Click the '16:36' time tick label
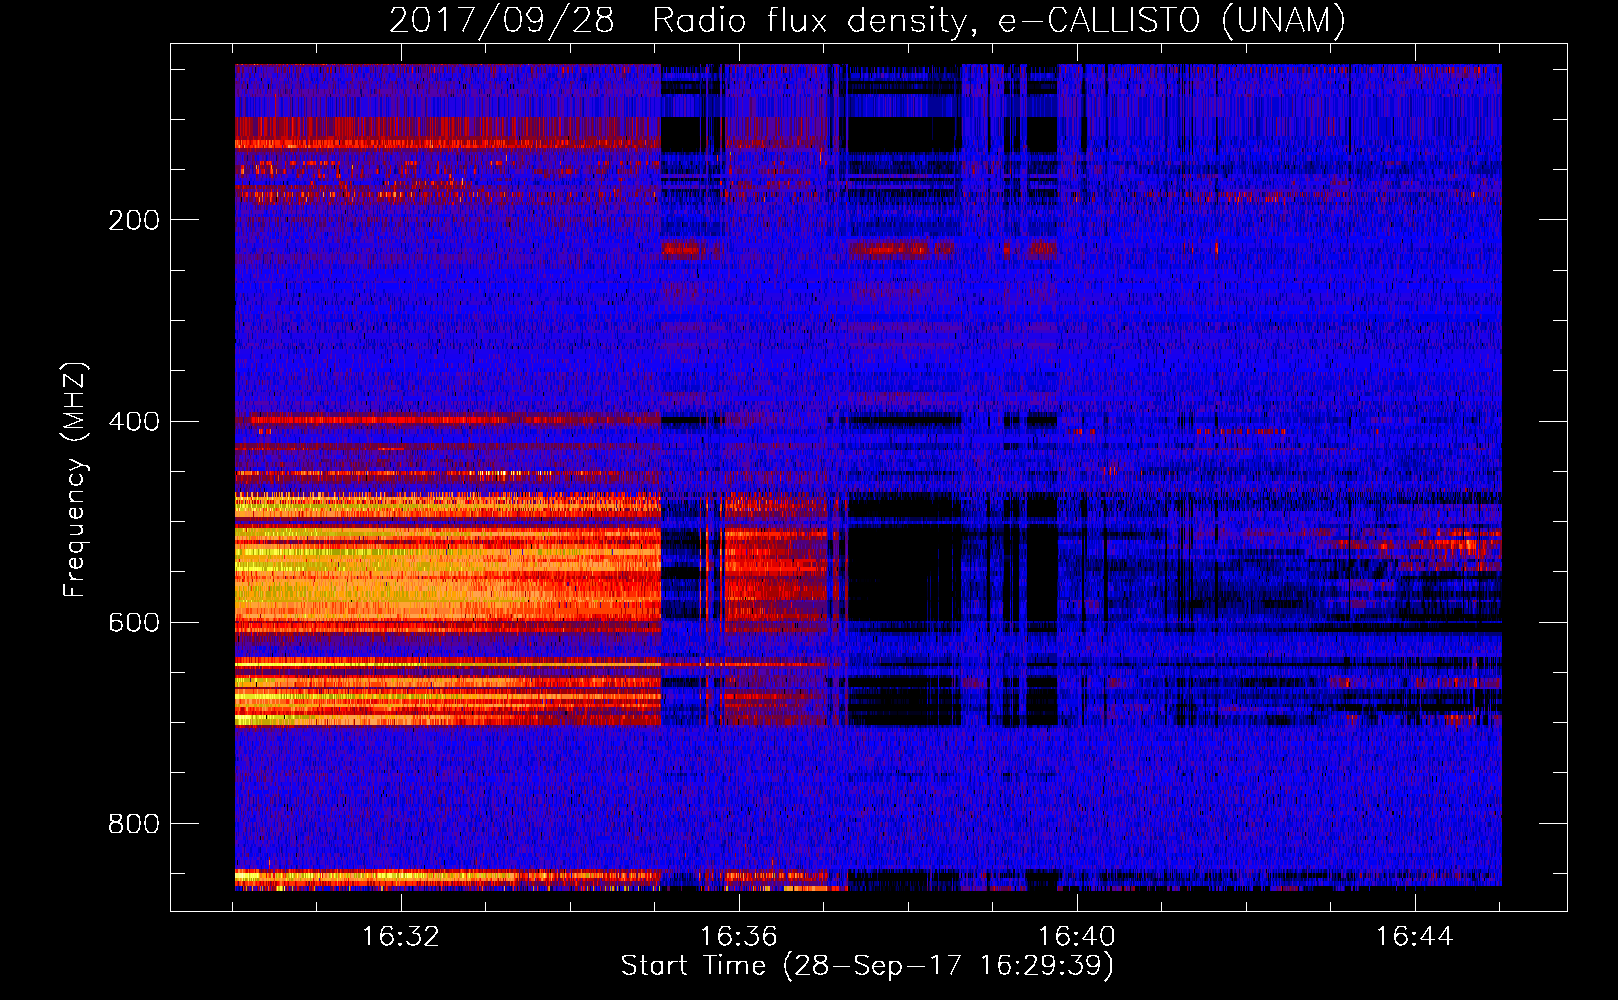This screenshot has width=1618, height=1000. [739, 937]
